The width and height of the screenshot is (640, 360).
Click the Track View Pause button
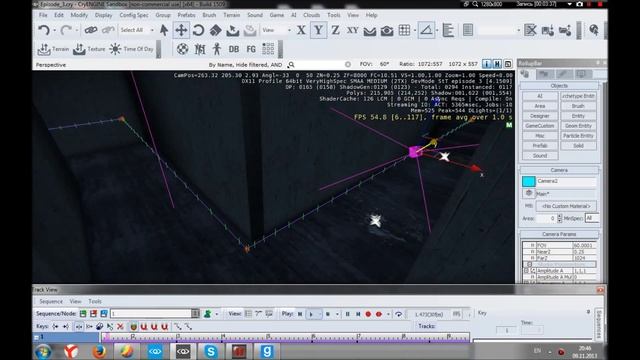coord(347,314)
